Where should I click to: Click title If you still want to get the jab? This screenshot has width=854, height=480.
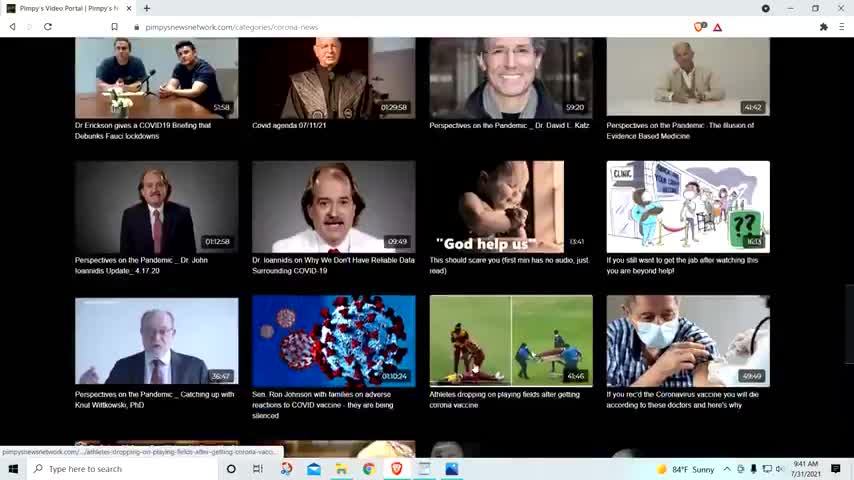click(x=682, y=265)
